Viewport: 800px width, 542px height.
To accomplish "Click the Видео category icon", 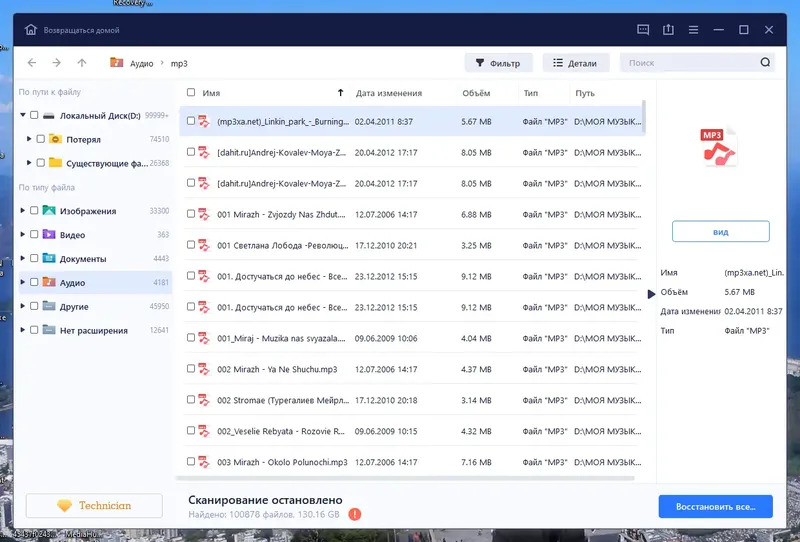I will (49, 234).
